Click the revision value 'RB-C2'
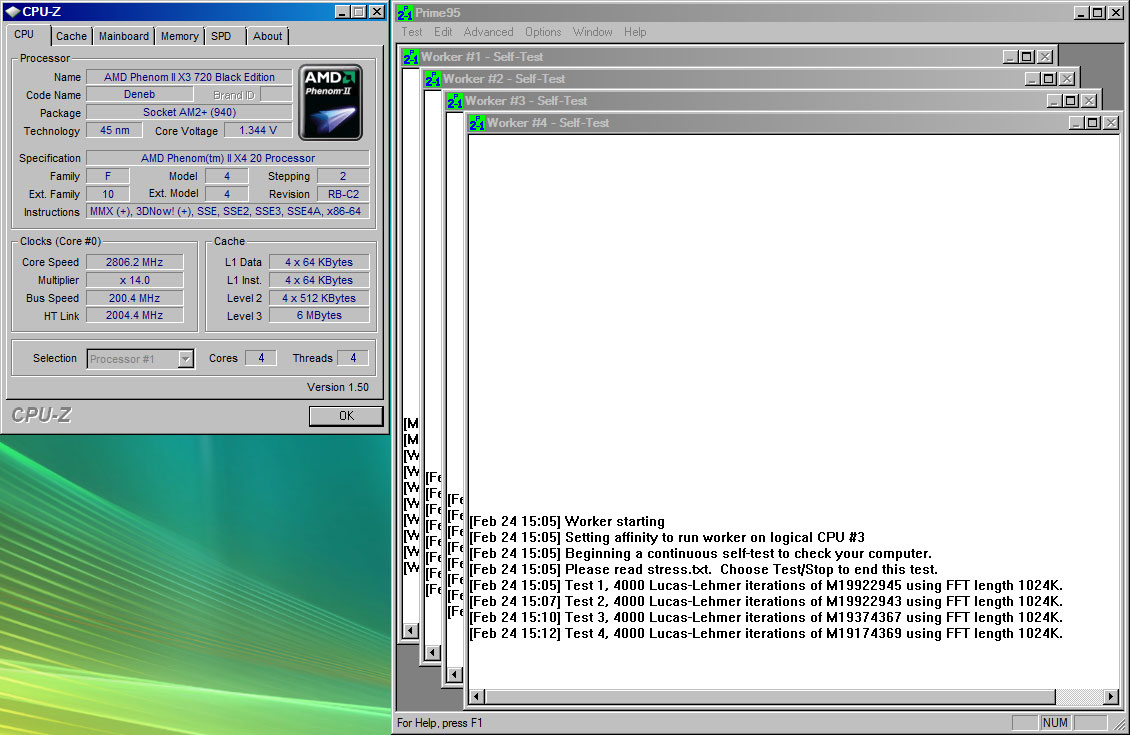Viewport: 1130px width, 735px height. coord(343,194)
